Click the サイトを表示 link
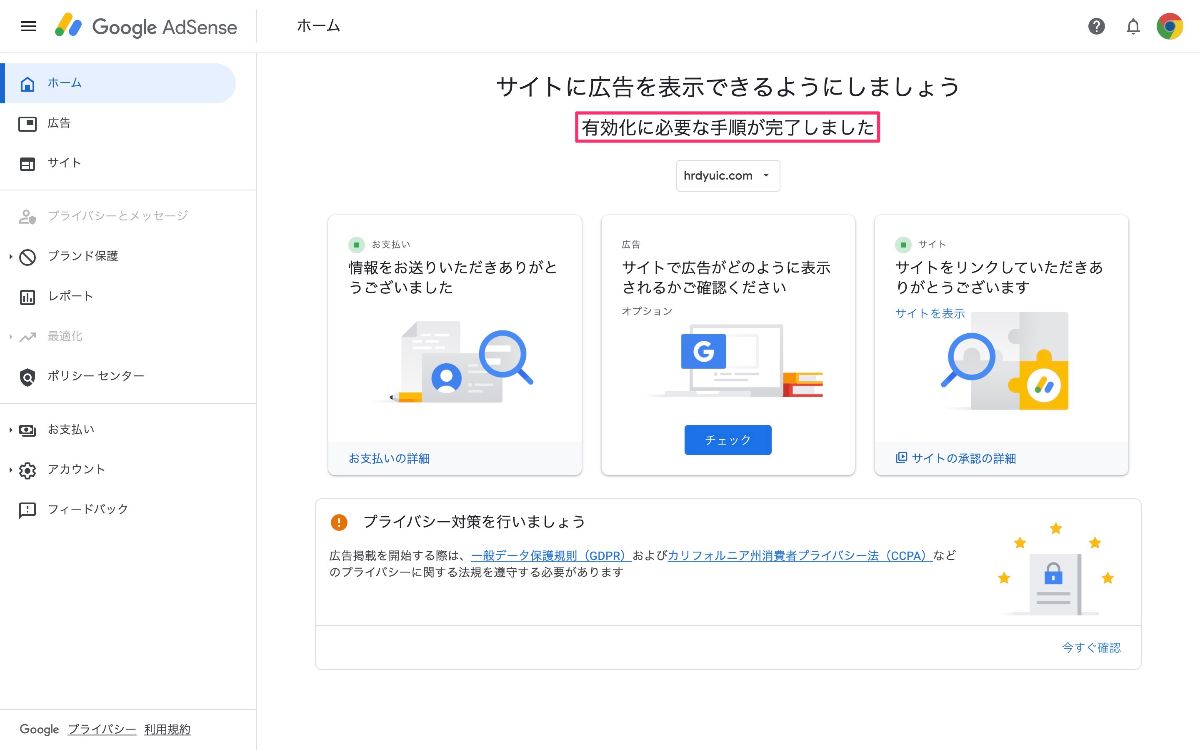This screenshot has width=1200, height=750. (x=930, y=313)
